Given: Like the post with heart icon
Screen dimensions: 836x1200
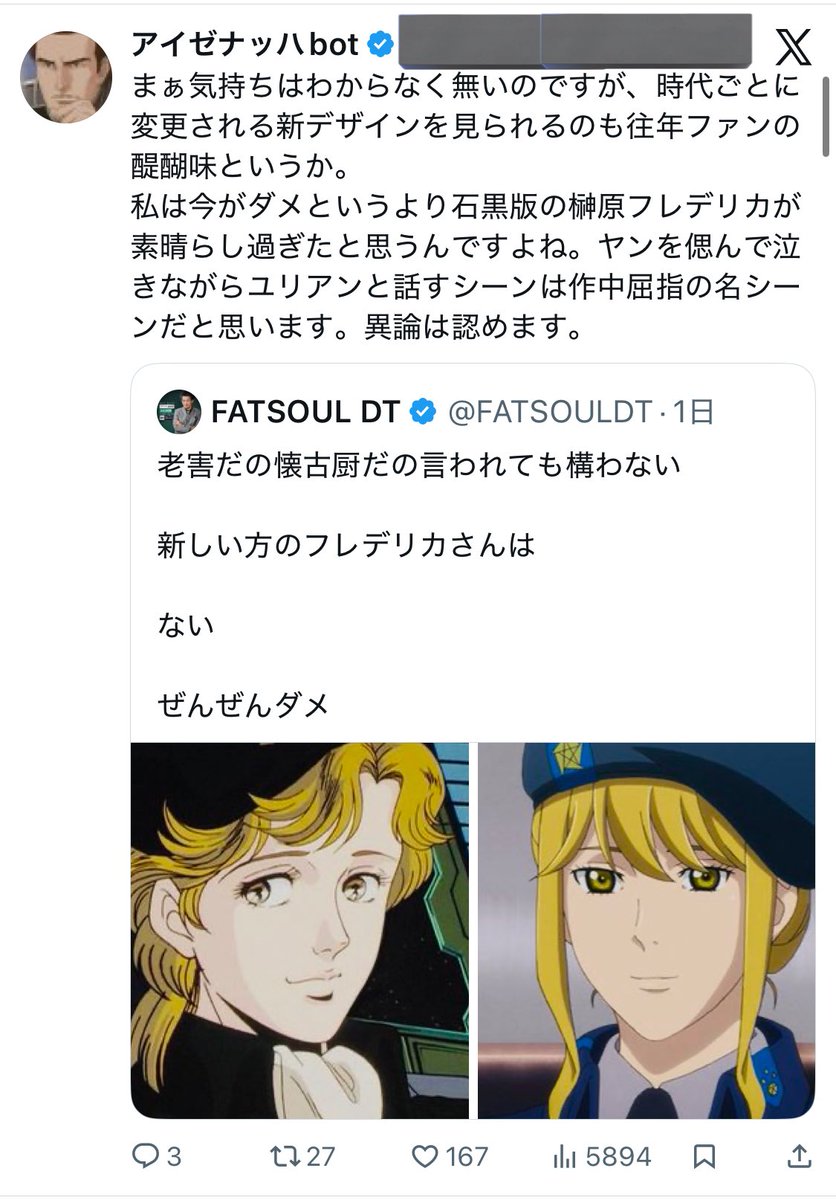Looking at the screenshot, I should [x=426, y=1157].
